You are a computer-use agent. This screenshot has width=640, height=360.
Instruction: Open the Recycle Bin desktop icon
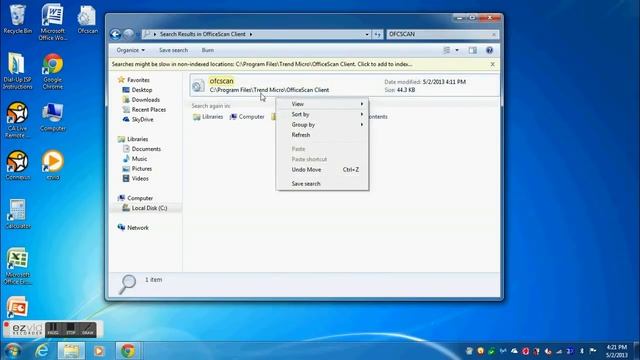[18, 20]
